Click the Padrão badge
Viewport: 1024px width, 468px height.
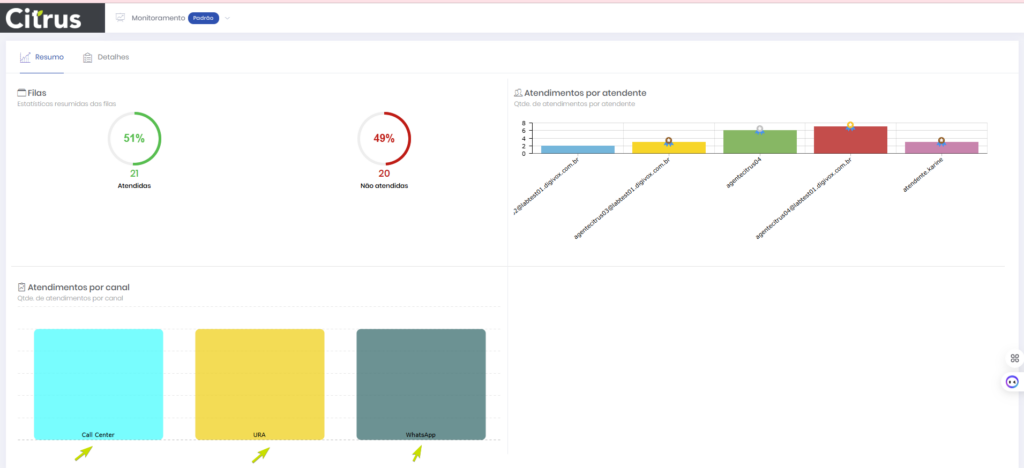coord(203,18)
